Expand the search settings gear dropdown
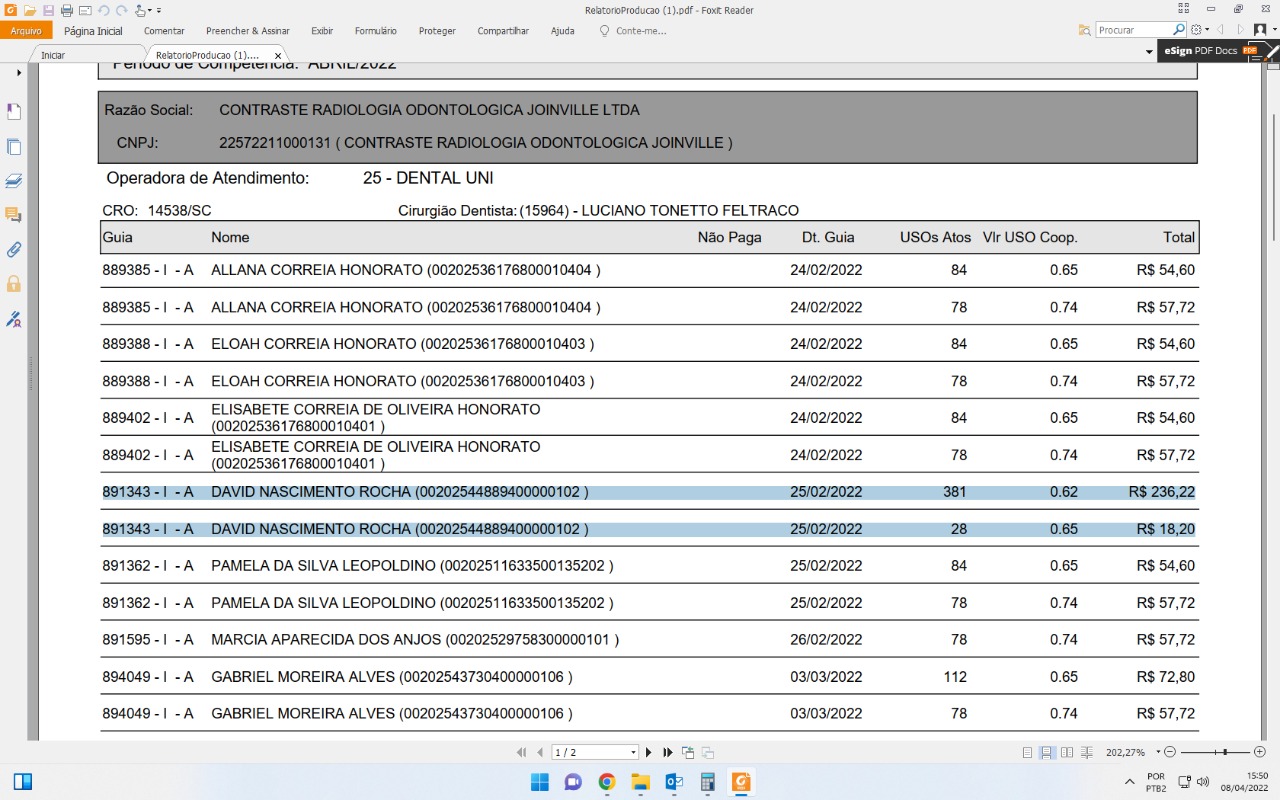Viewport: 1280px width, 800px height. point(1207,30)
